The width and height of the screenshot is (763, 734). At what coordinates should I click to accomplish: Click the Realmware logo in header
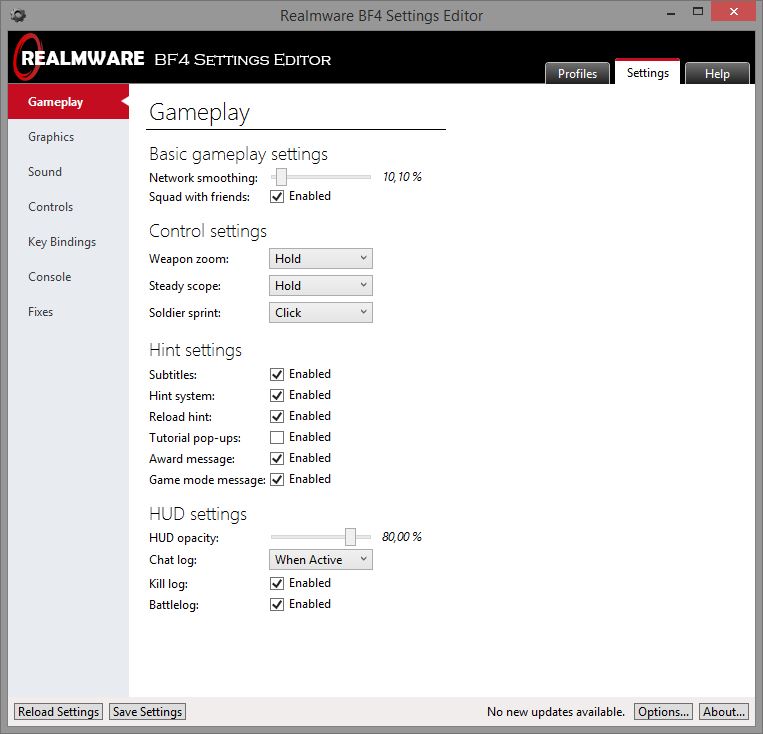click(79, 58)
